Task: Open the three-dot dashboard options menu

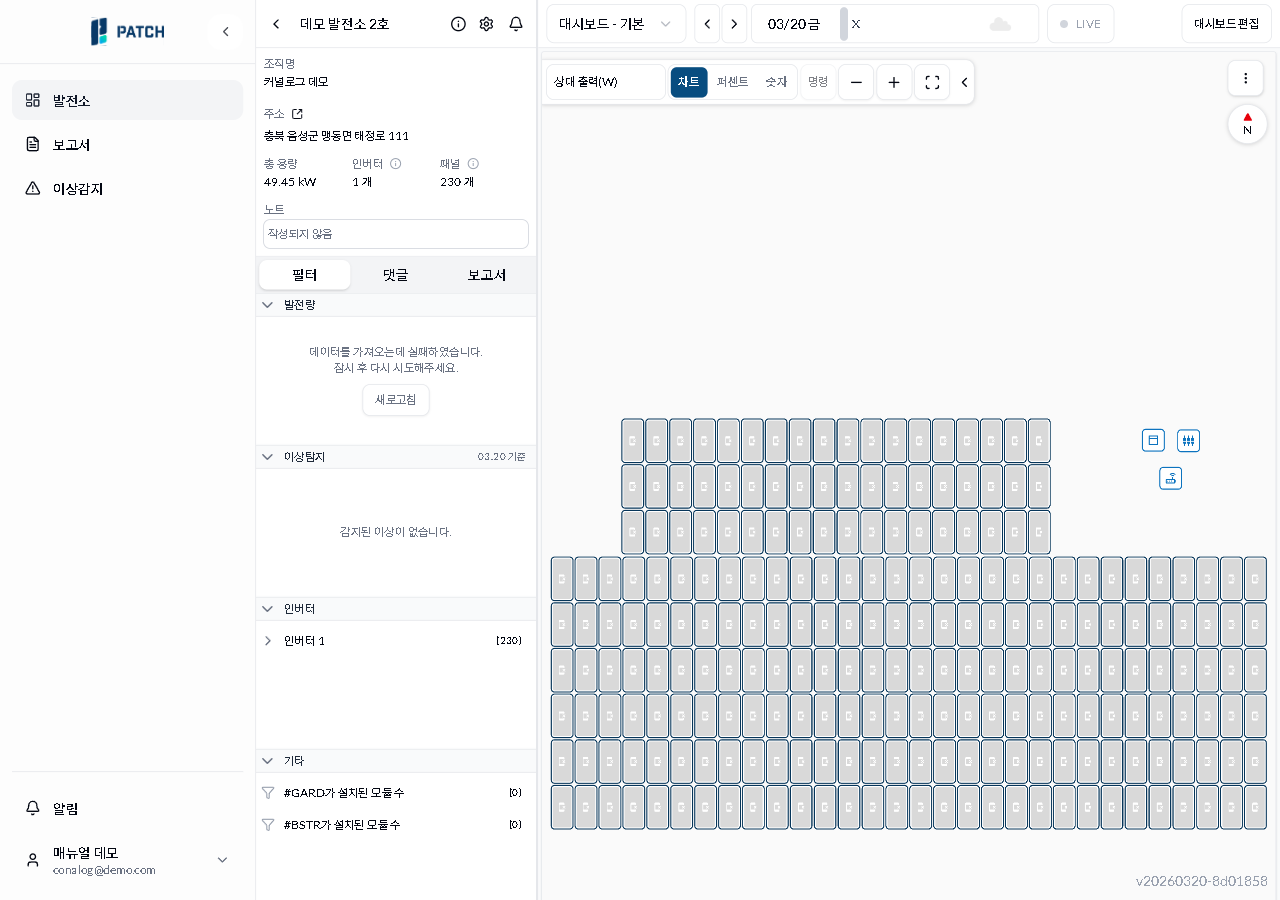Action: tap(1245, 78)
